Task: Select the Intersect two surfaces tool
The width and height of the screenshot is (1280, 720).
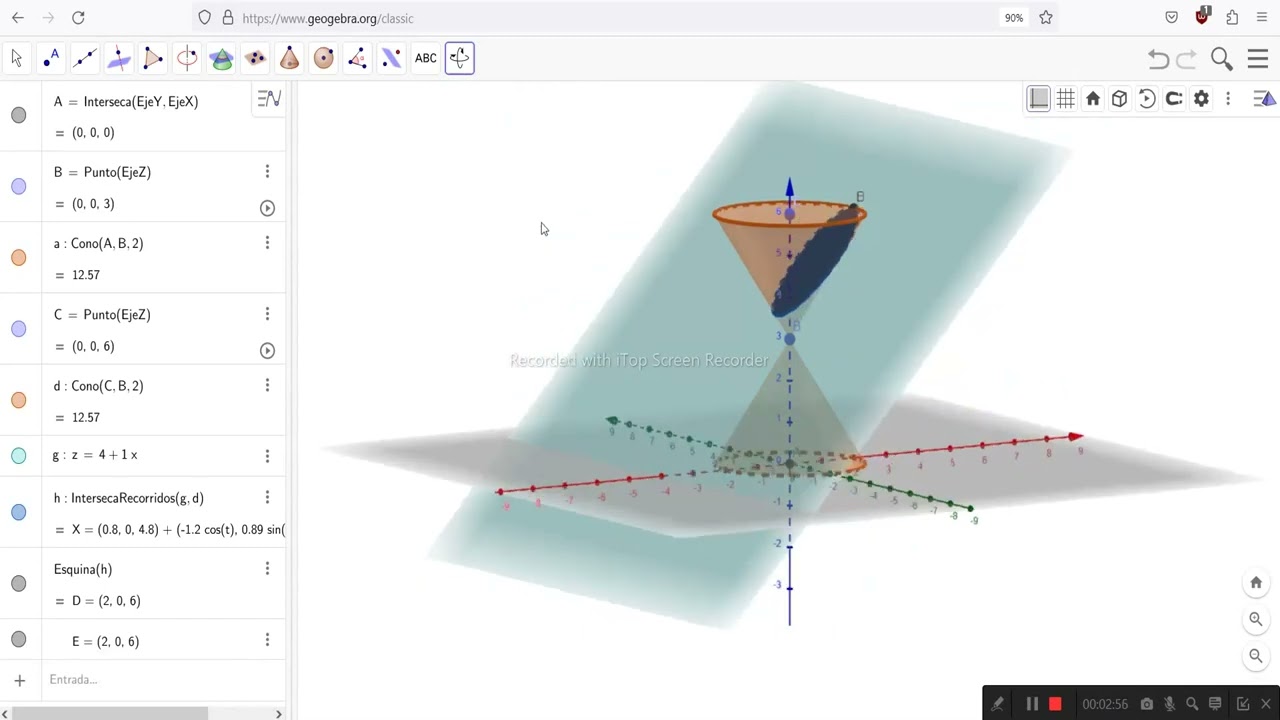Action: pyautogui.click(x=221, y=58)
